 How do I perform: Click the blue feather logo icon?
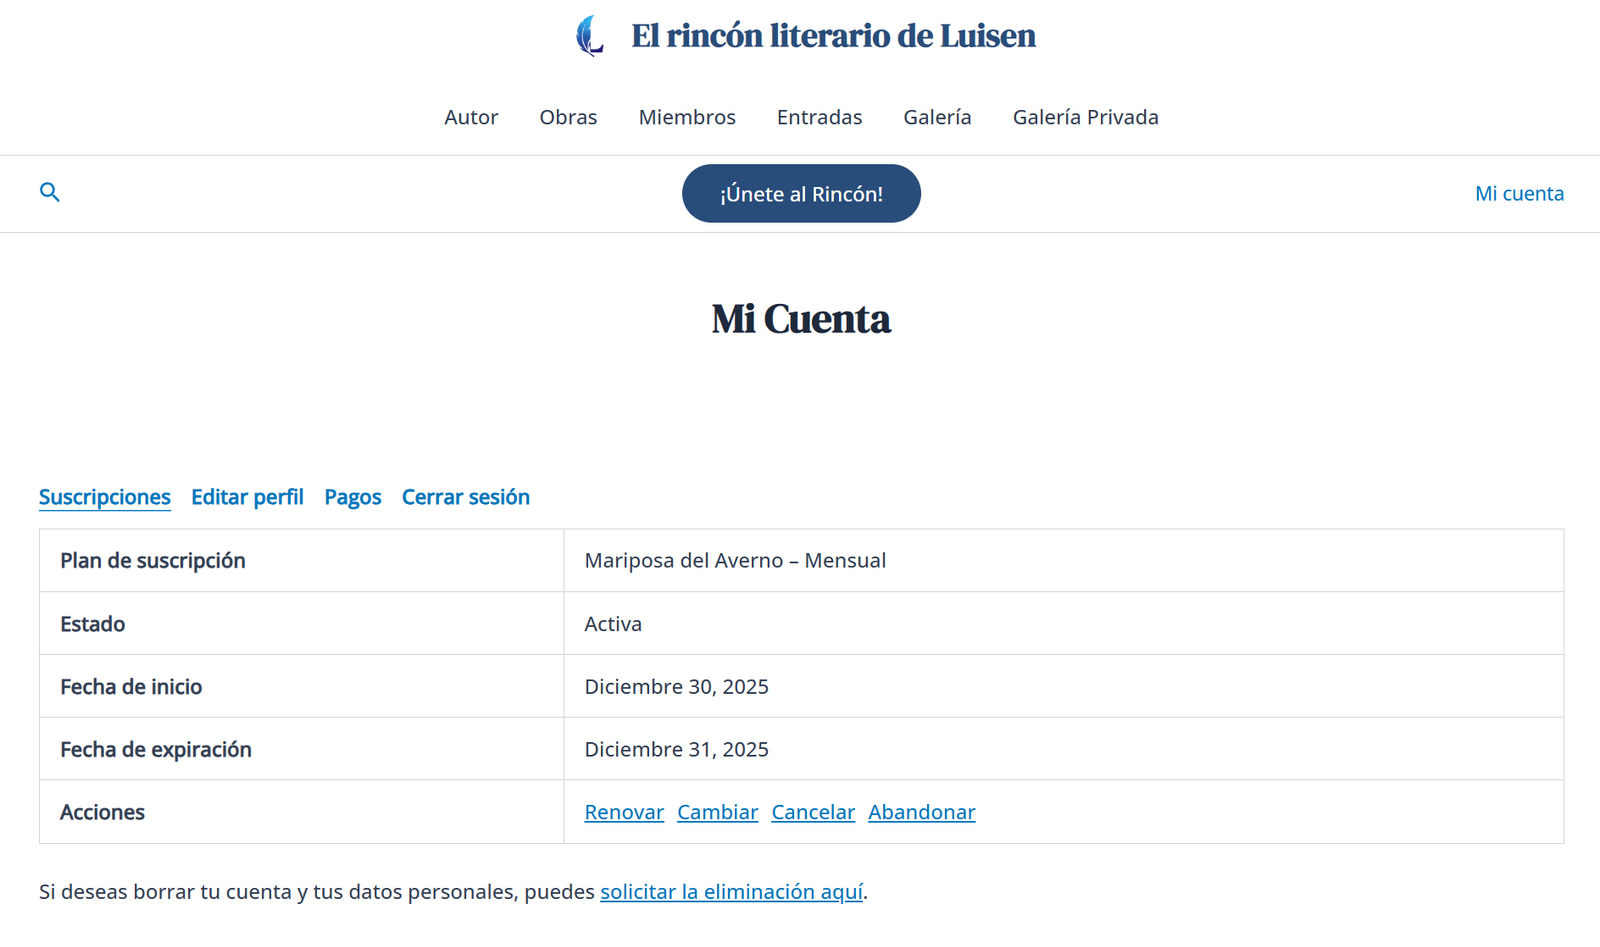(x=590, y=36)
